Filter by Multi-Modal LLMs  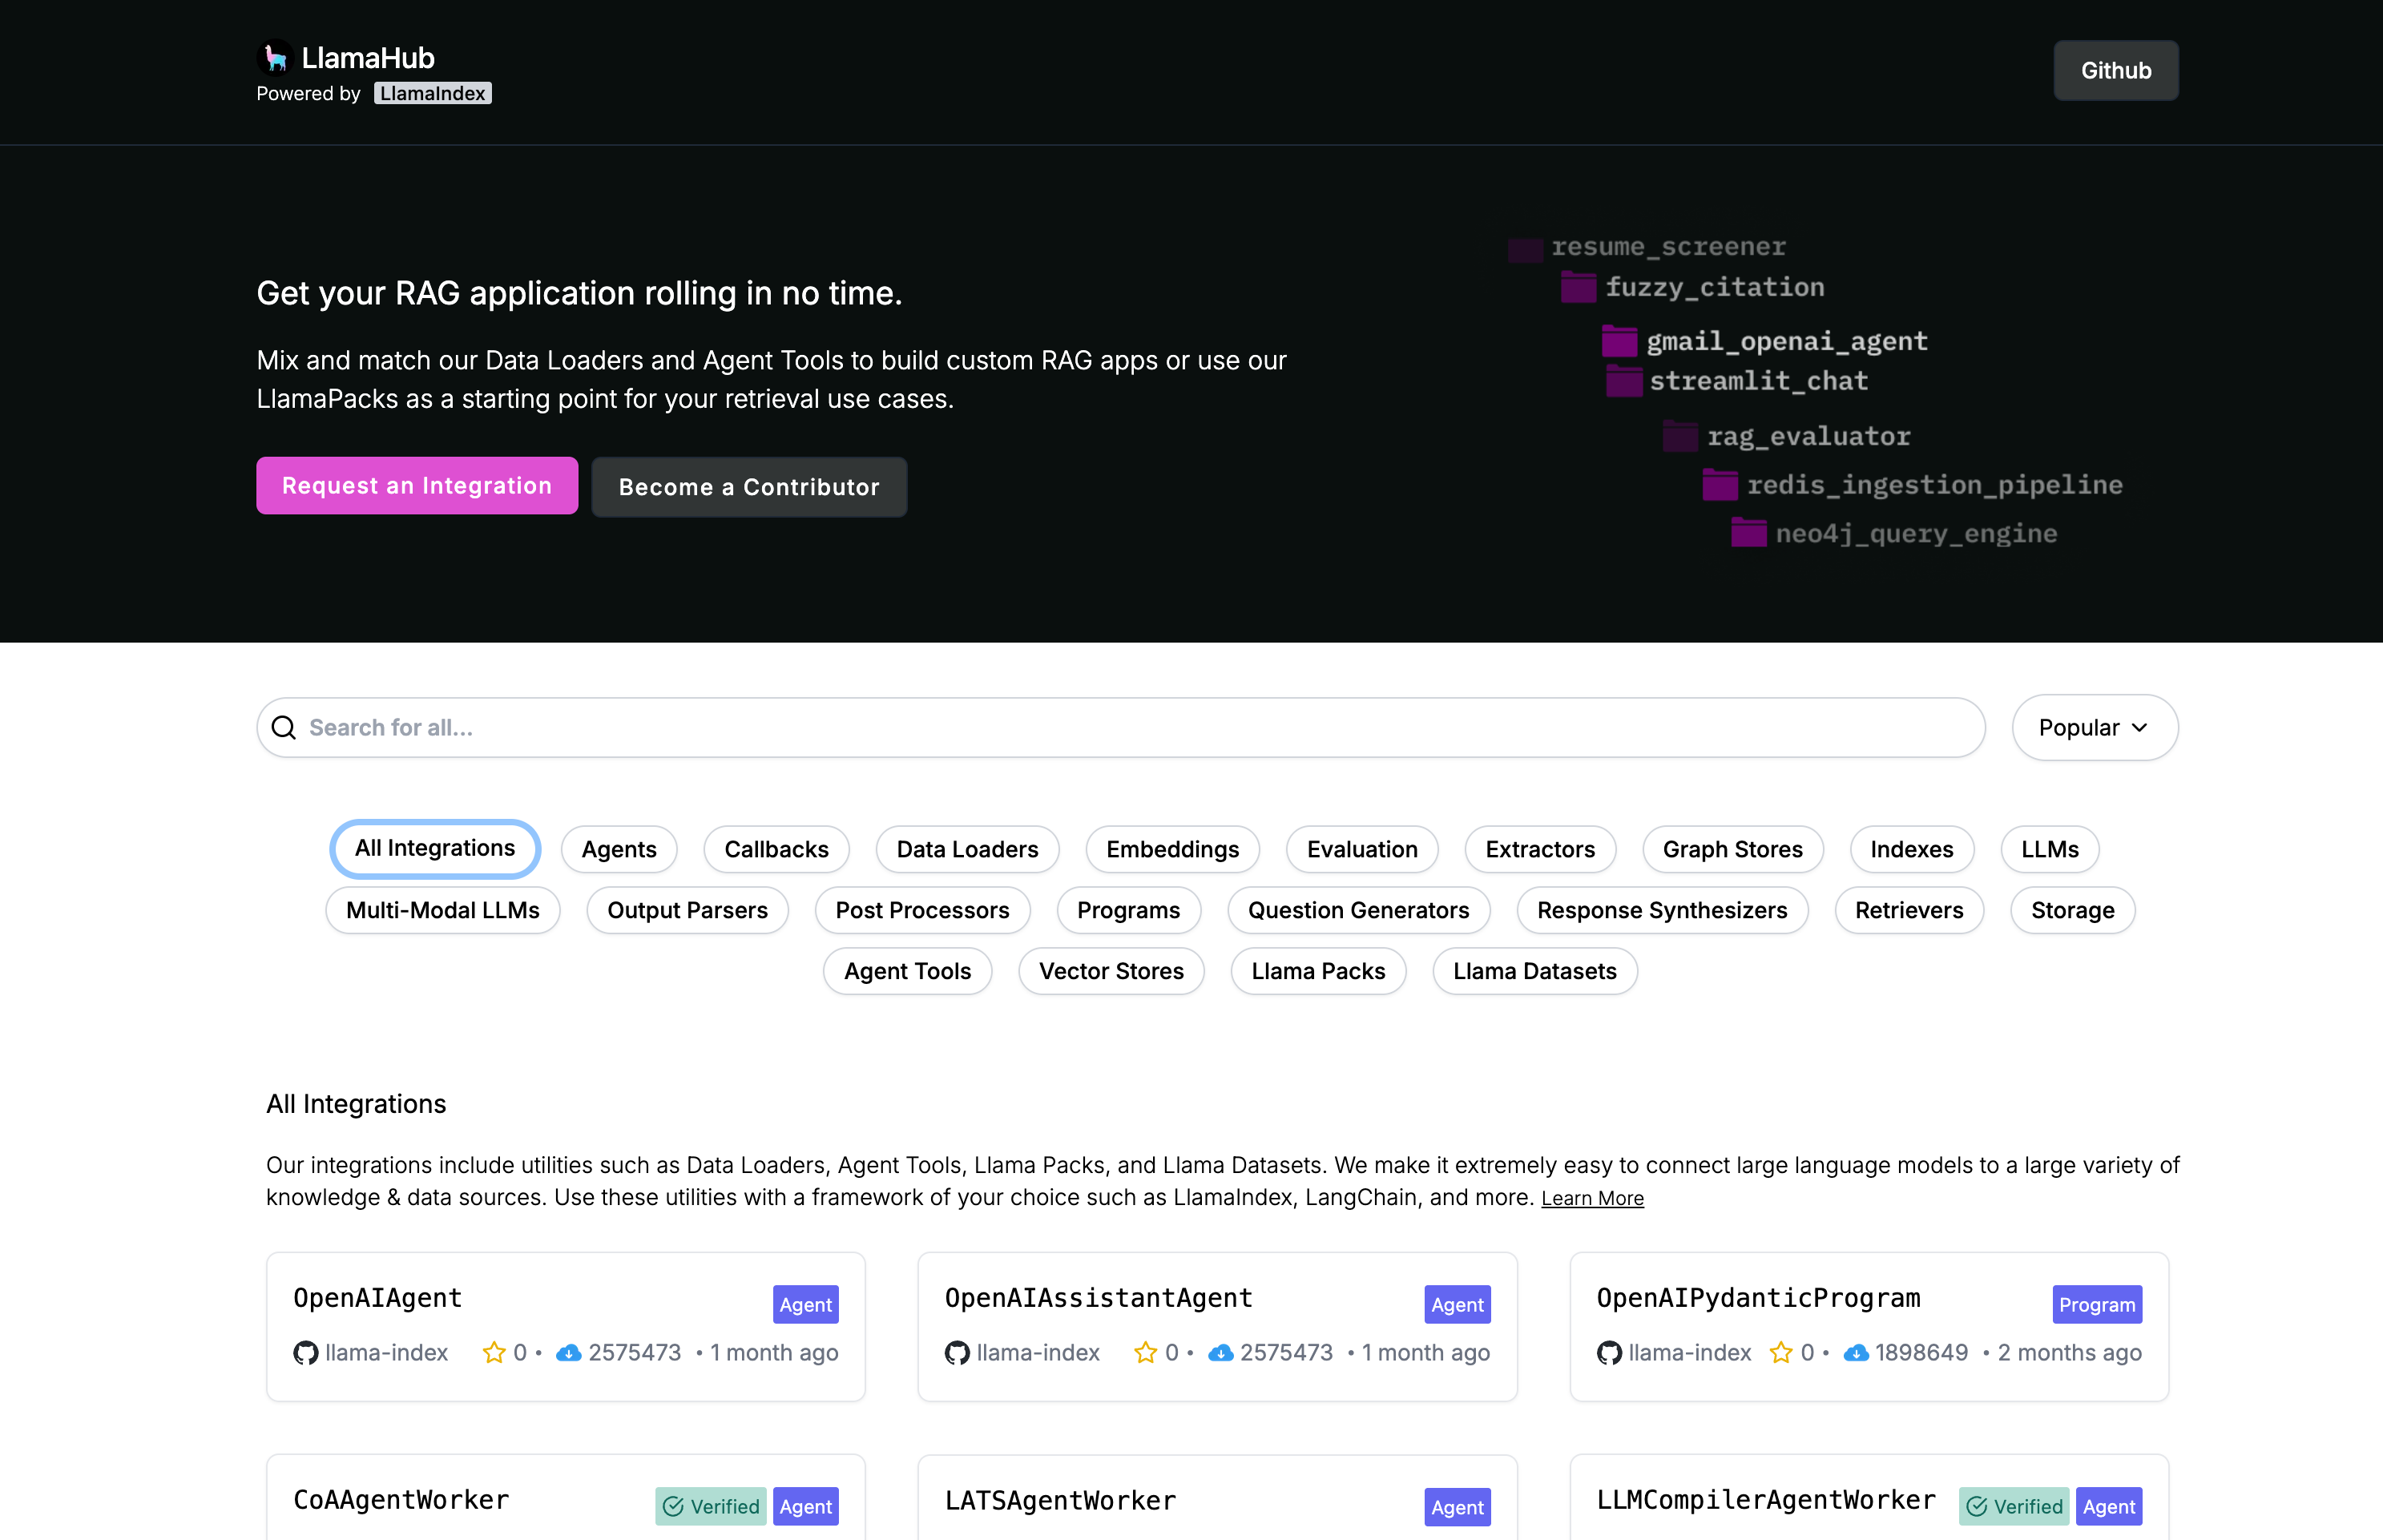pos(443,910)
